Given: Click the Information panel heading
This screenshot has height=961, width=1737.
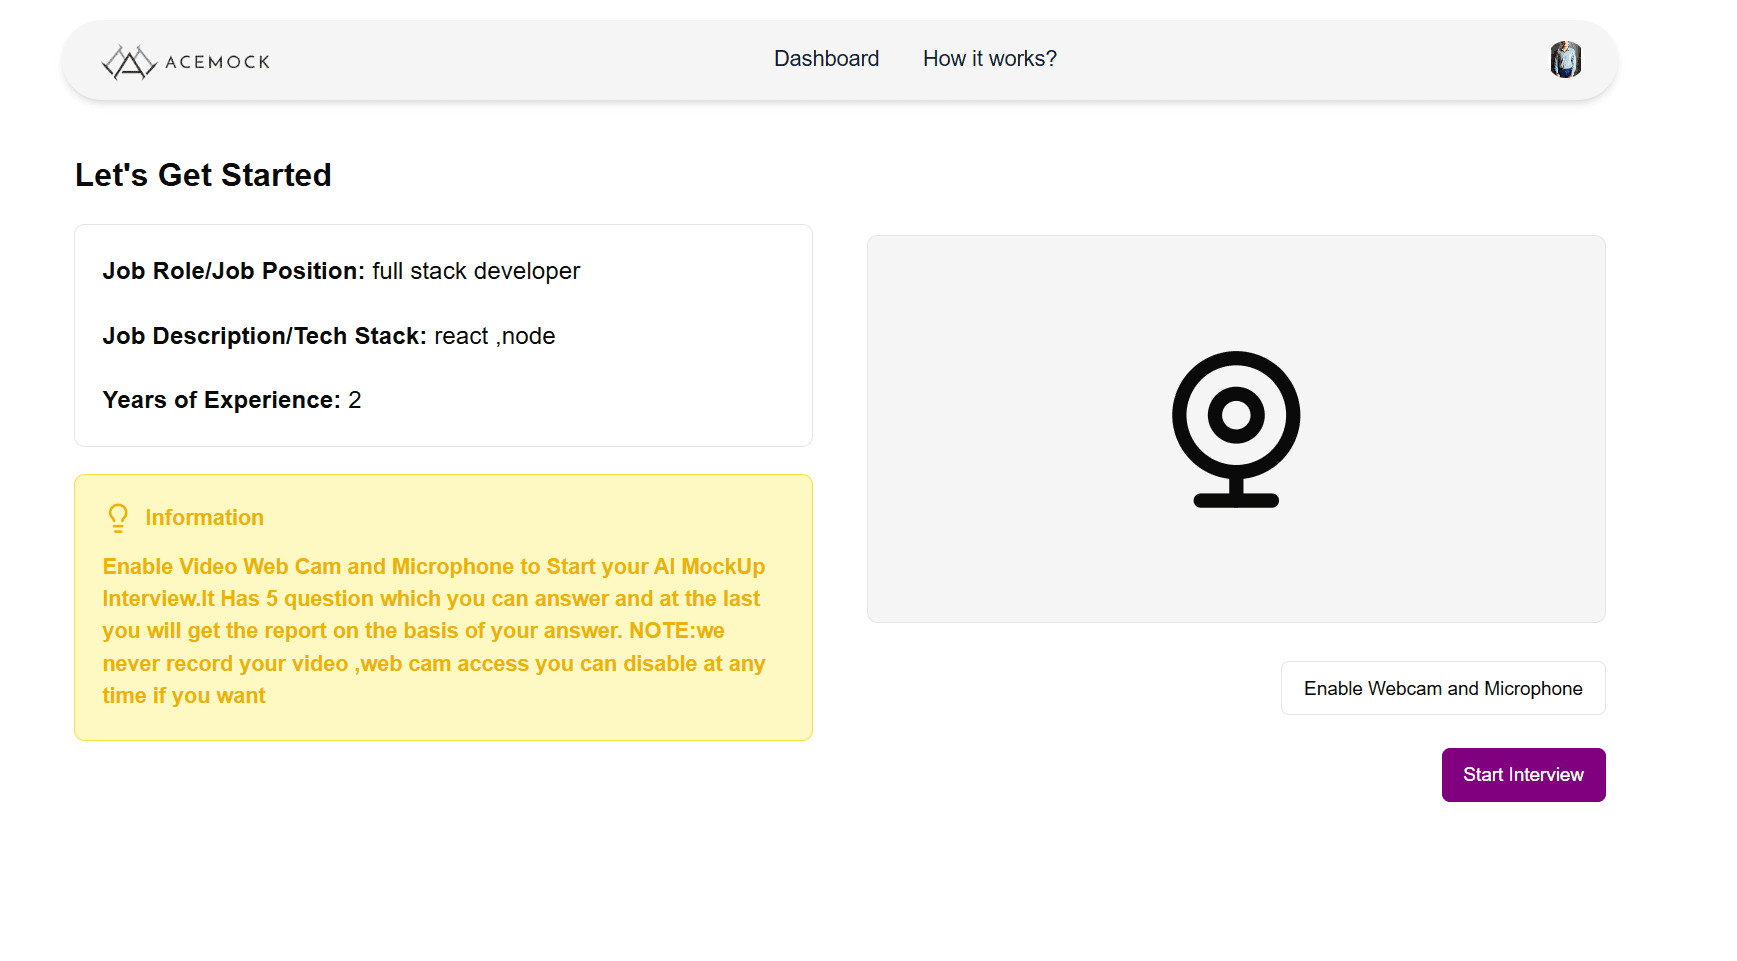Looking at the screenshot, I should 204,517.
